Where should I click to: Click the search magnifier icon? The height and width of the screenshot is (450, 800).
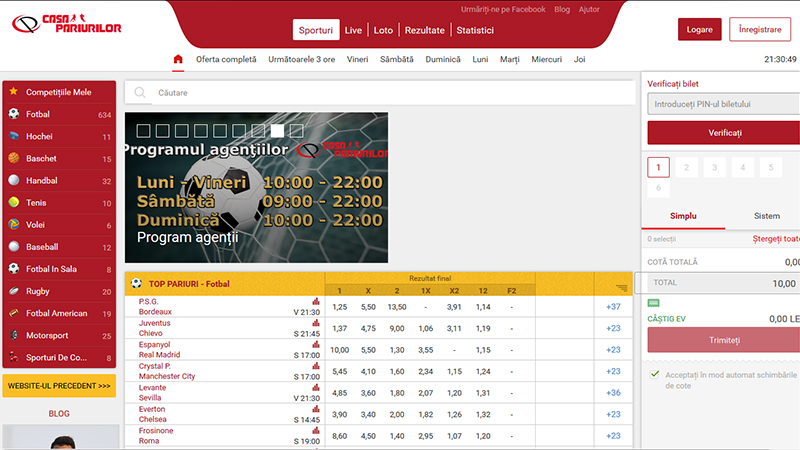pos(139,92)
